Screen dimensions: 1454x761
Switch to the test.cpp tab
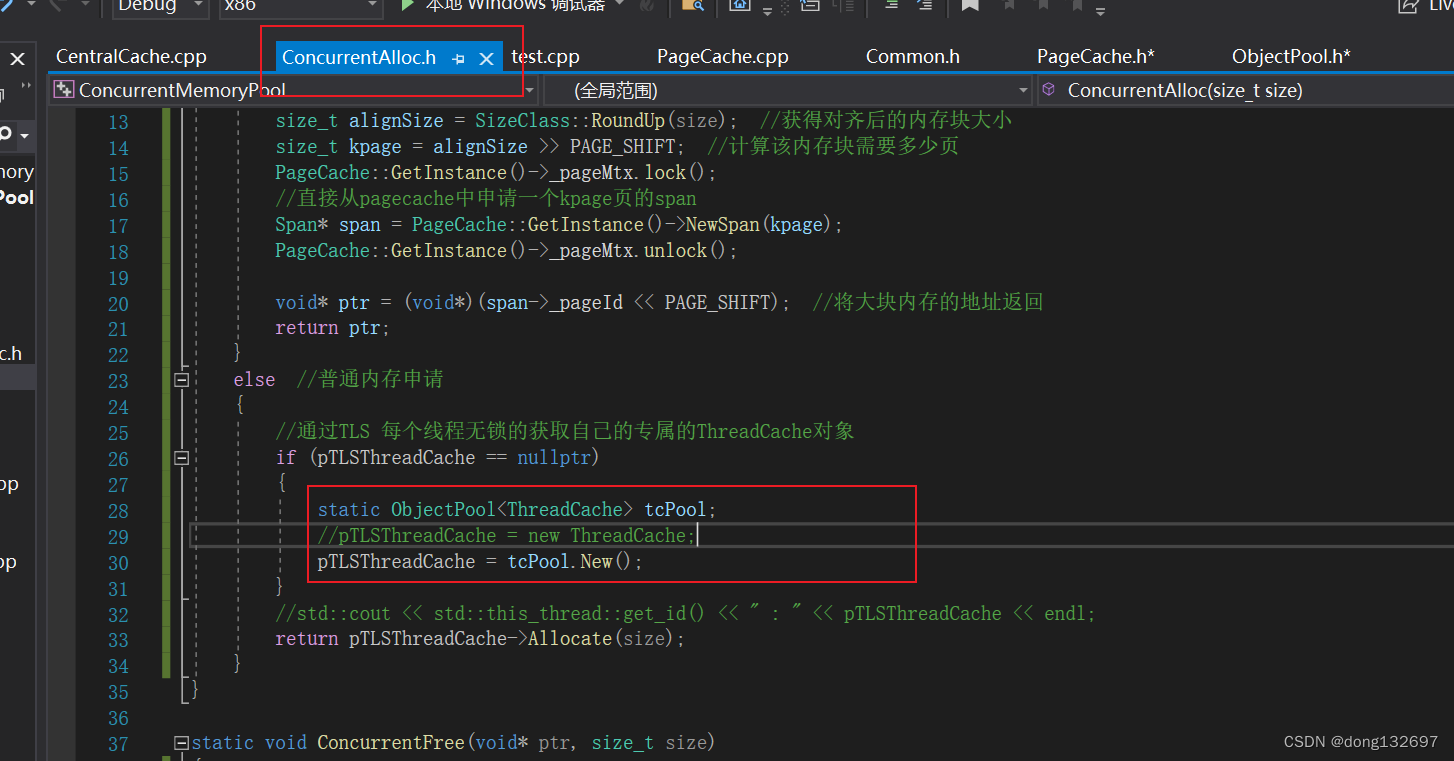(545, 57)
